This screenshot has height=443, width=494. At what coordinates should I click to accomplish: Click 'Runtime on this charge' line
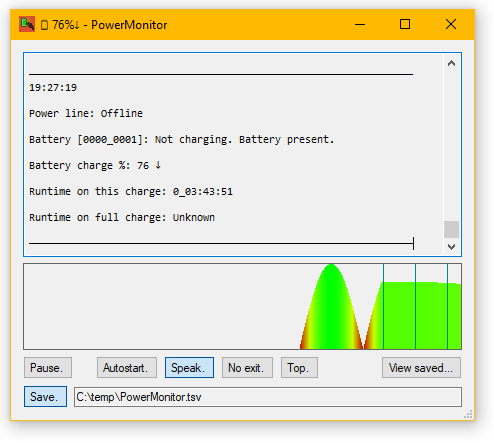131,191
